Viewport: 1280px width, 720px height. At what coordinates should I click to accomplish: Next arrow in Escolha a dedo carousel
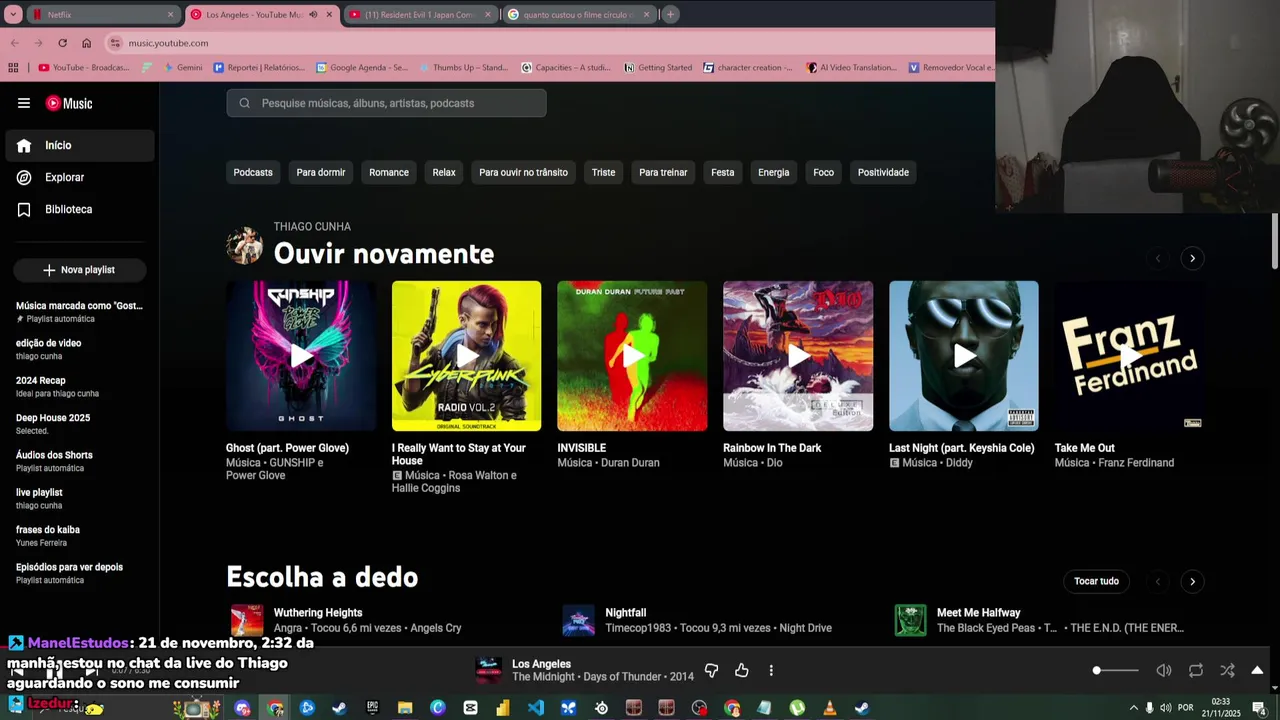[x=1192, y=581]
